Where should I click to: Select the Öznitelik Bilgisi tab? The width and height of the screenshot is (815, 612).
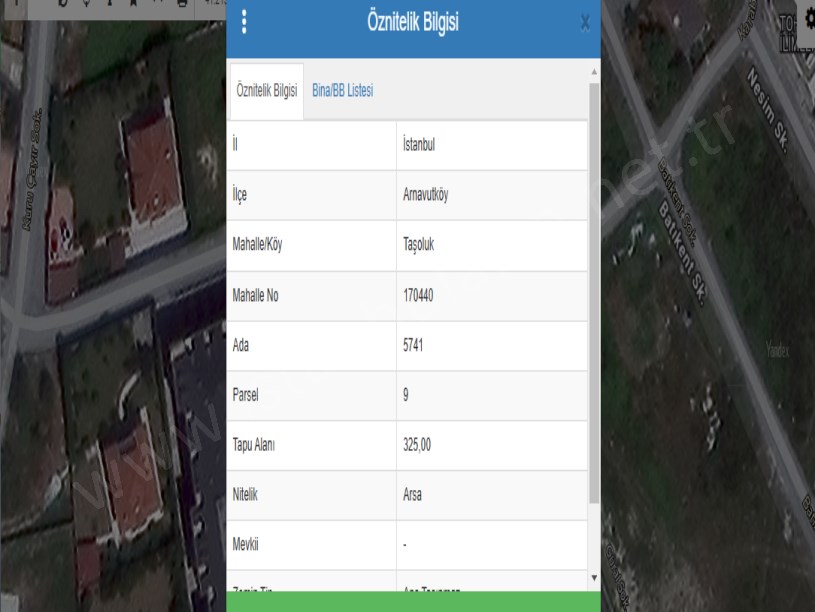click(266, 90)
